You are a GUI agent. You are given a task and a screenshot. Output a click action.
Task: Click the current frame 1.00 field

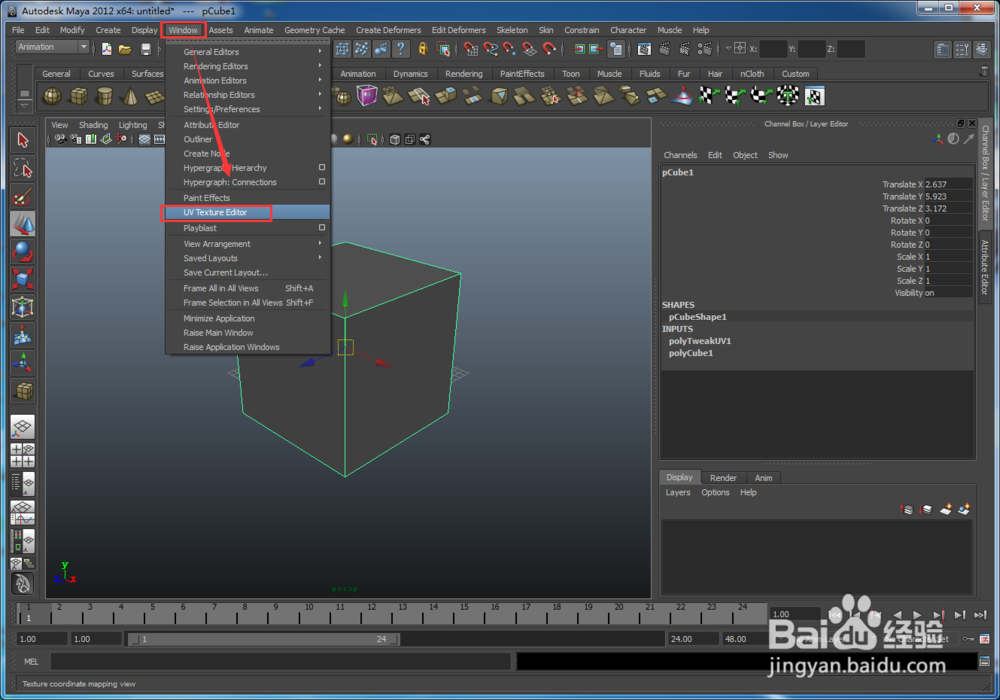(794, 614)
